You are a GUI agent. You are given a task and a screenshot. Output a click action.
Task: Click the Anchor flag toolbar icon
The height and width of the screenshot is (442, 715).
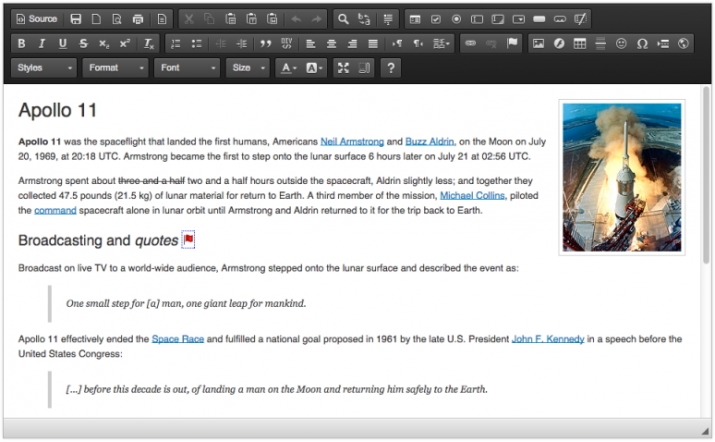click(x=512, y=44)
